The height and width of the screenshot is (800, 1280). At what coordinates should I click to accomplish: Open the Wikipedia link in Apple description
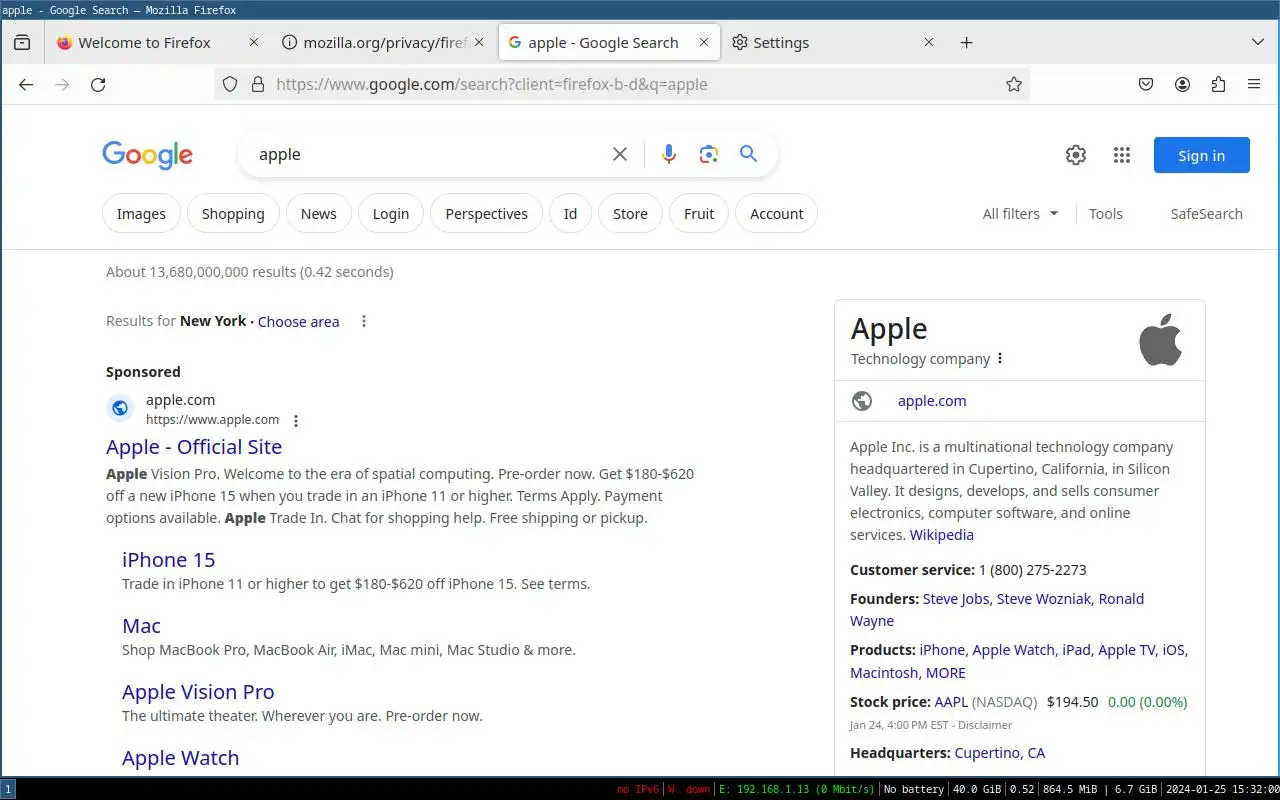[x=941, y=535]
